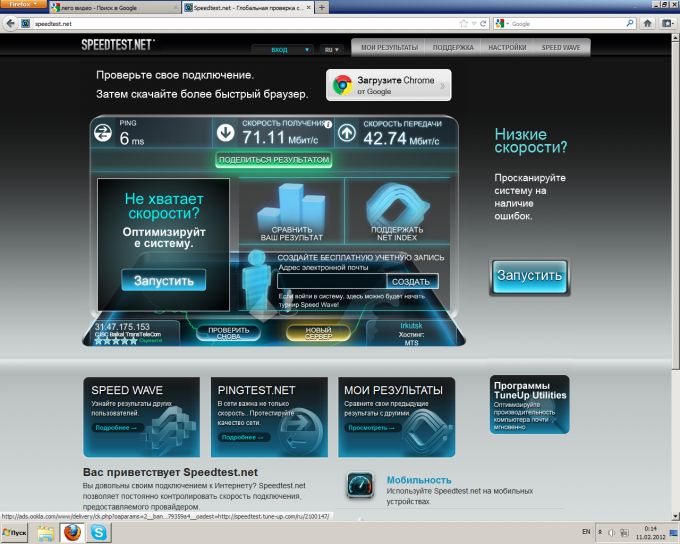Click ПОДЕЛИТЬСЯ РЕЗУЛЬТАТОМ button
The height and width of the screenshot is (544, 680).
pyautogui.click(x=274, y=160)
